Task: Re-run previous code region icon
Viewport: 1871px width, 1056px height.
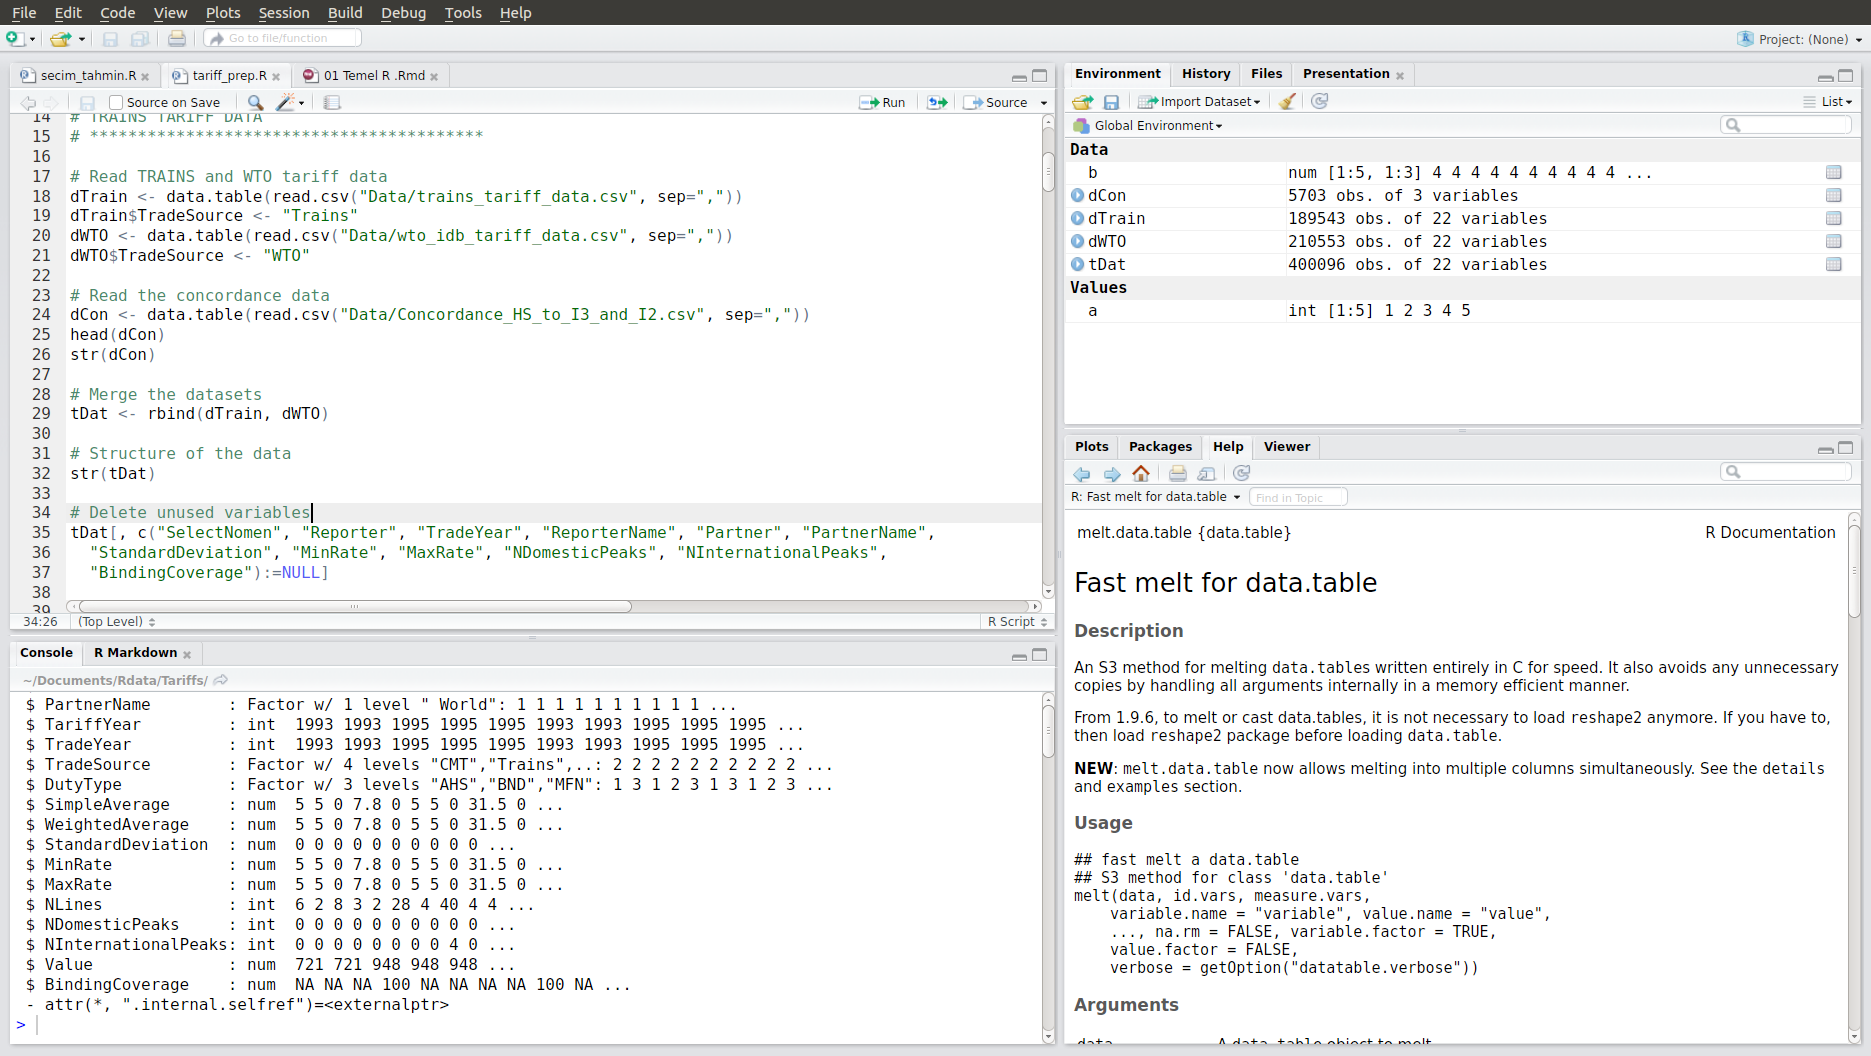Action: point(937,102)
